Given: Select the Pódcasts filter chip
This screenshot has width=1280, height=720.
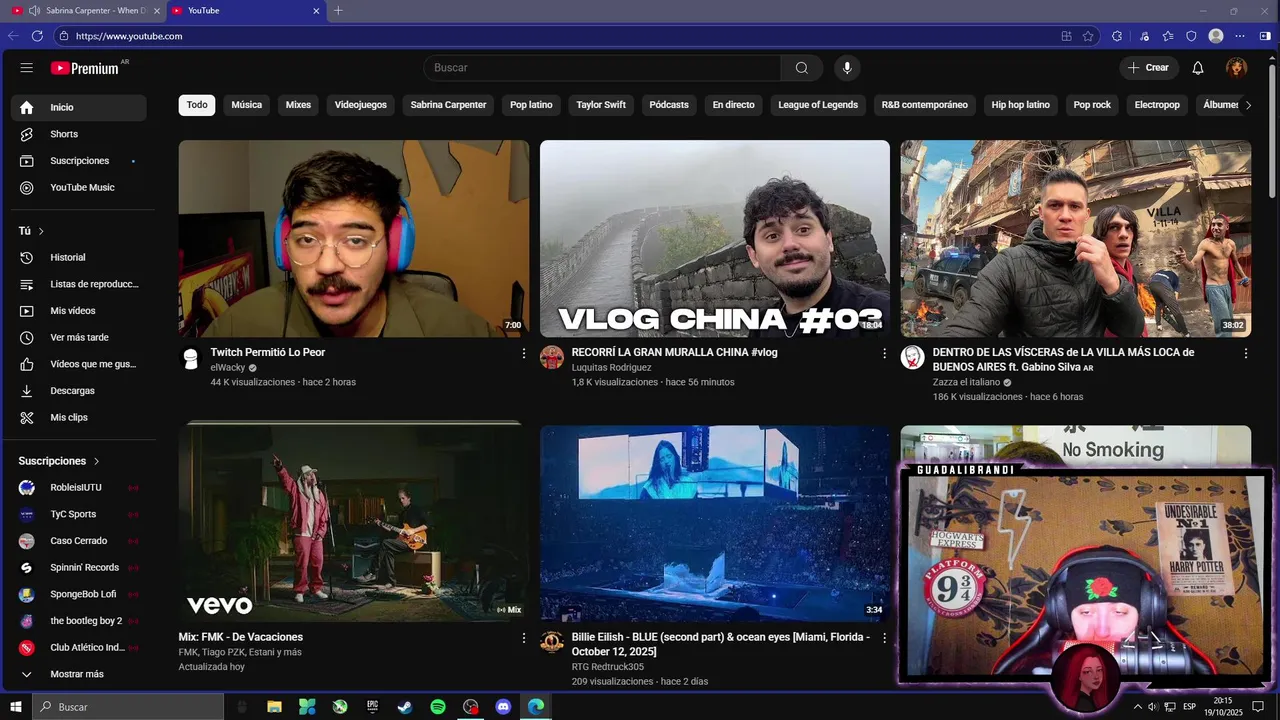Looking at the screenshot, I should coord(669,105).
